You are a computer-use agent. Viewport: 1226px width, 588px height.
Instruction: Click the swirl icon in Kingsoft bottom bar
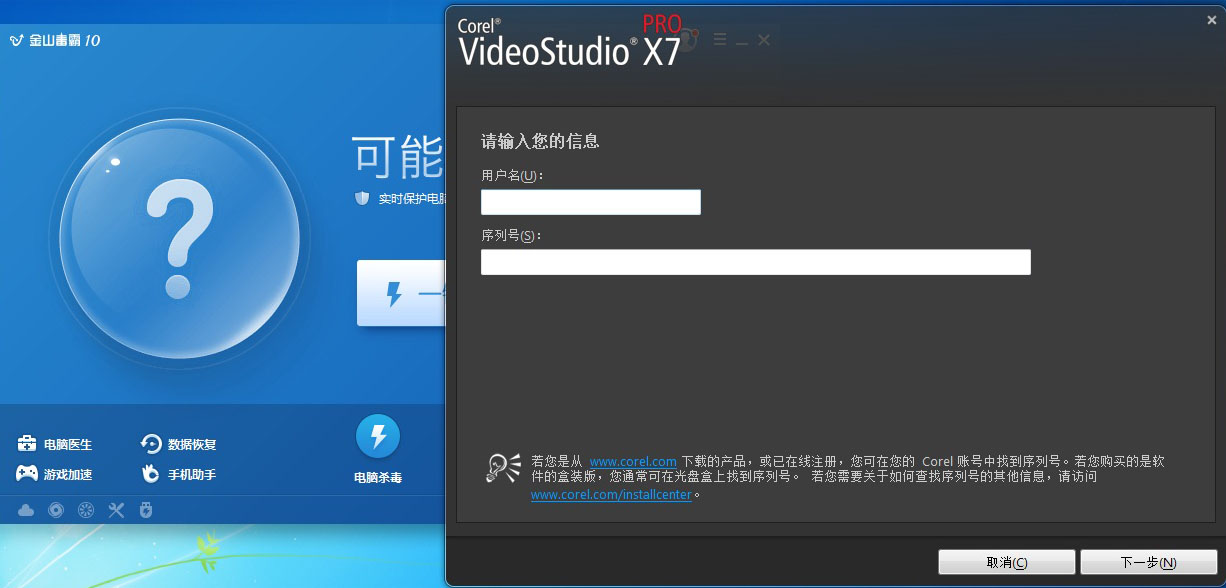(x=56, y=510)
